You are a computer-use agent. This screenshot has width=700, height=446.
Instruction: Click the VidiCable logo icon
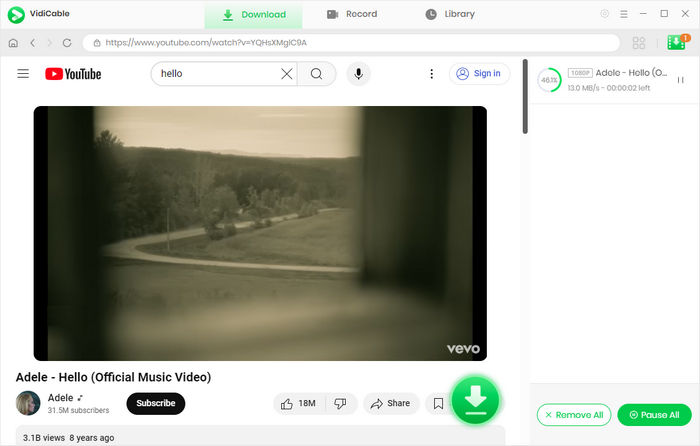(x=16, y=15)
